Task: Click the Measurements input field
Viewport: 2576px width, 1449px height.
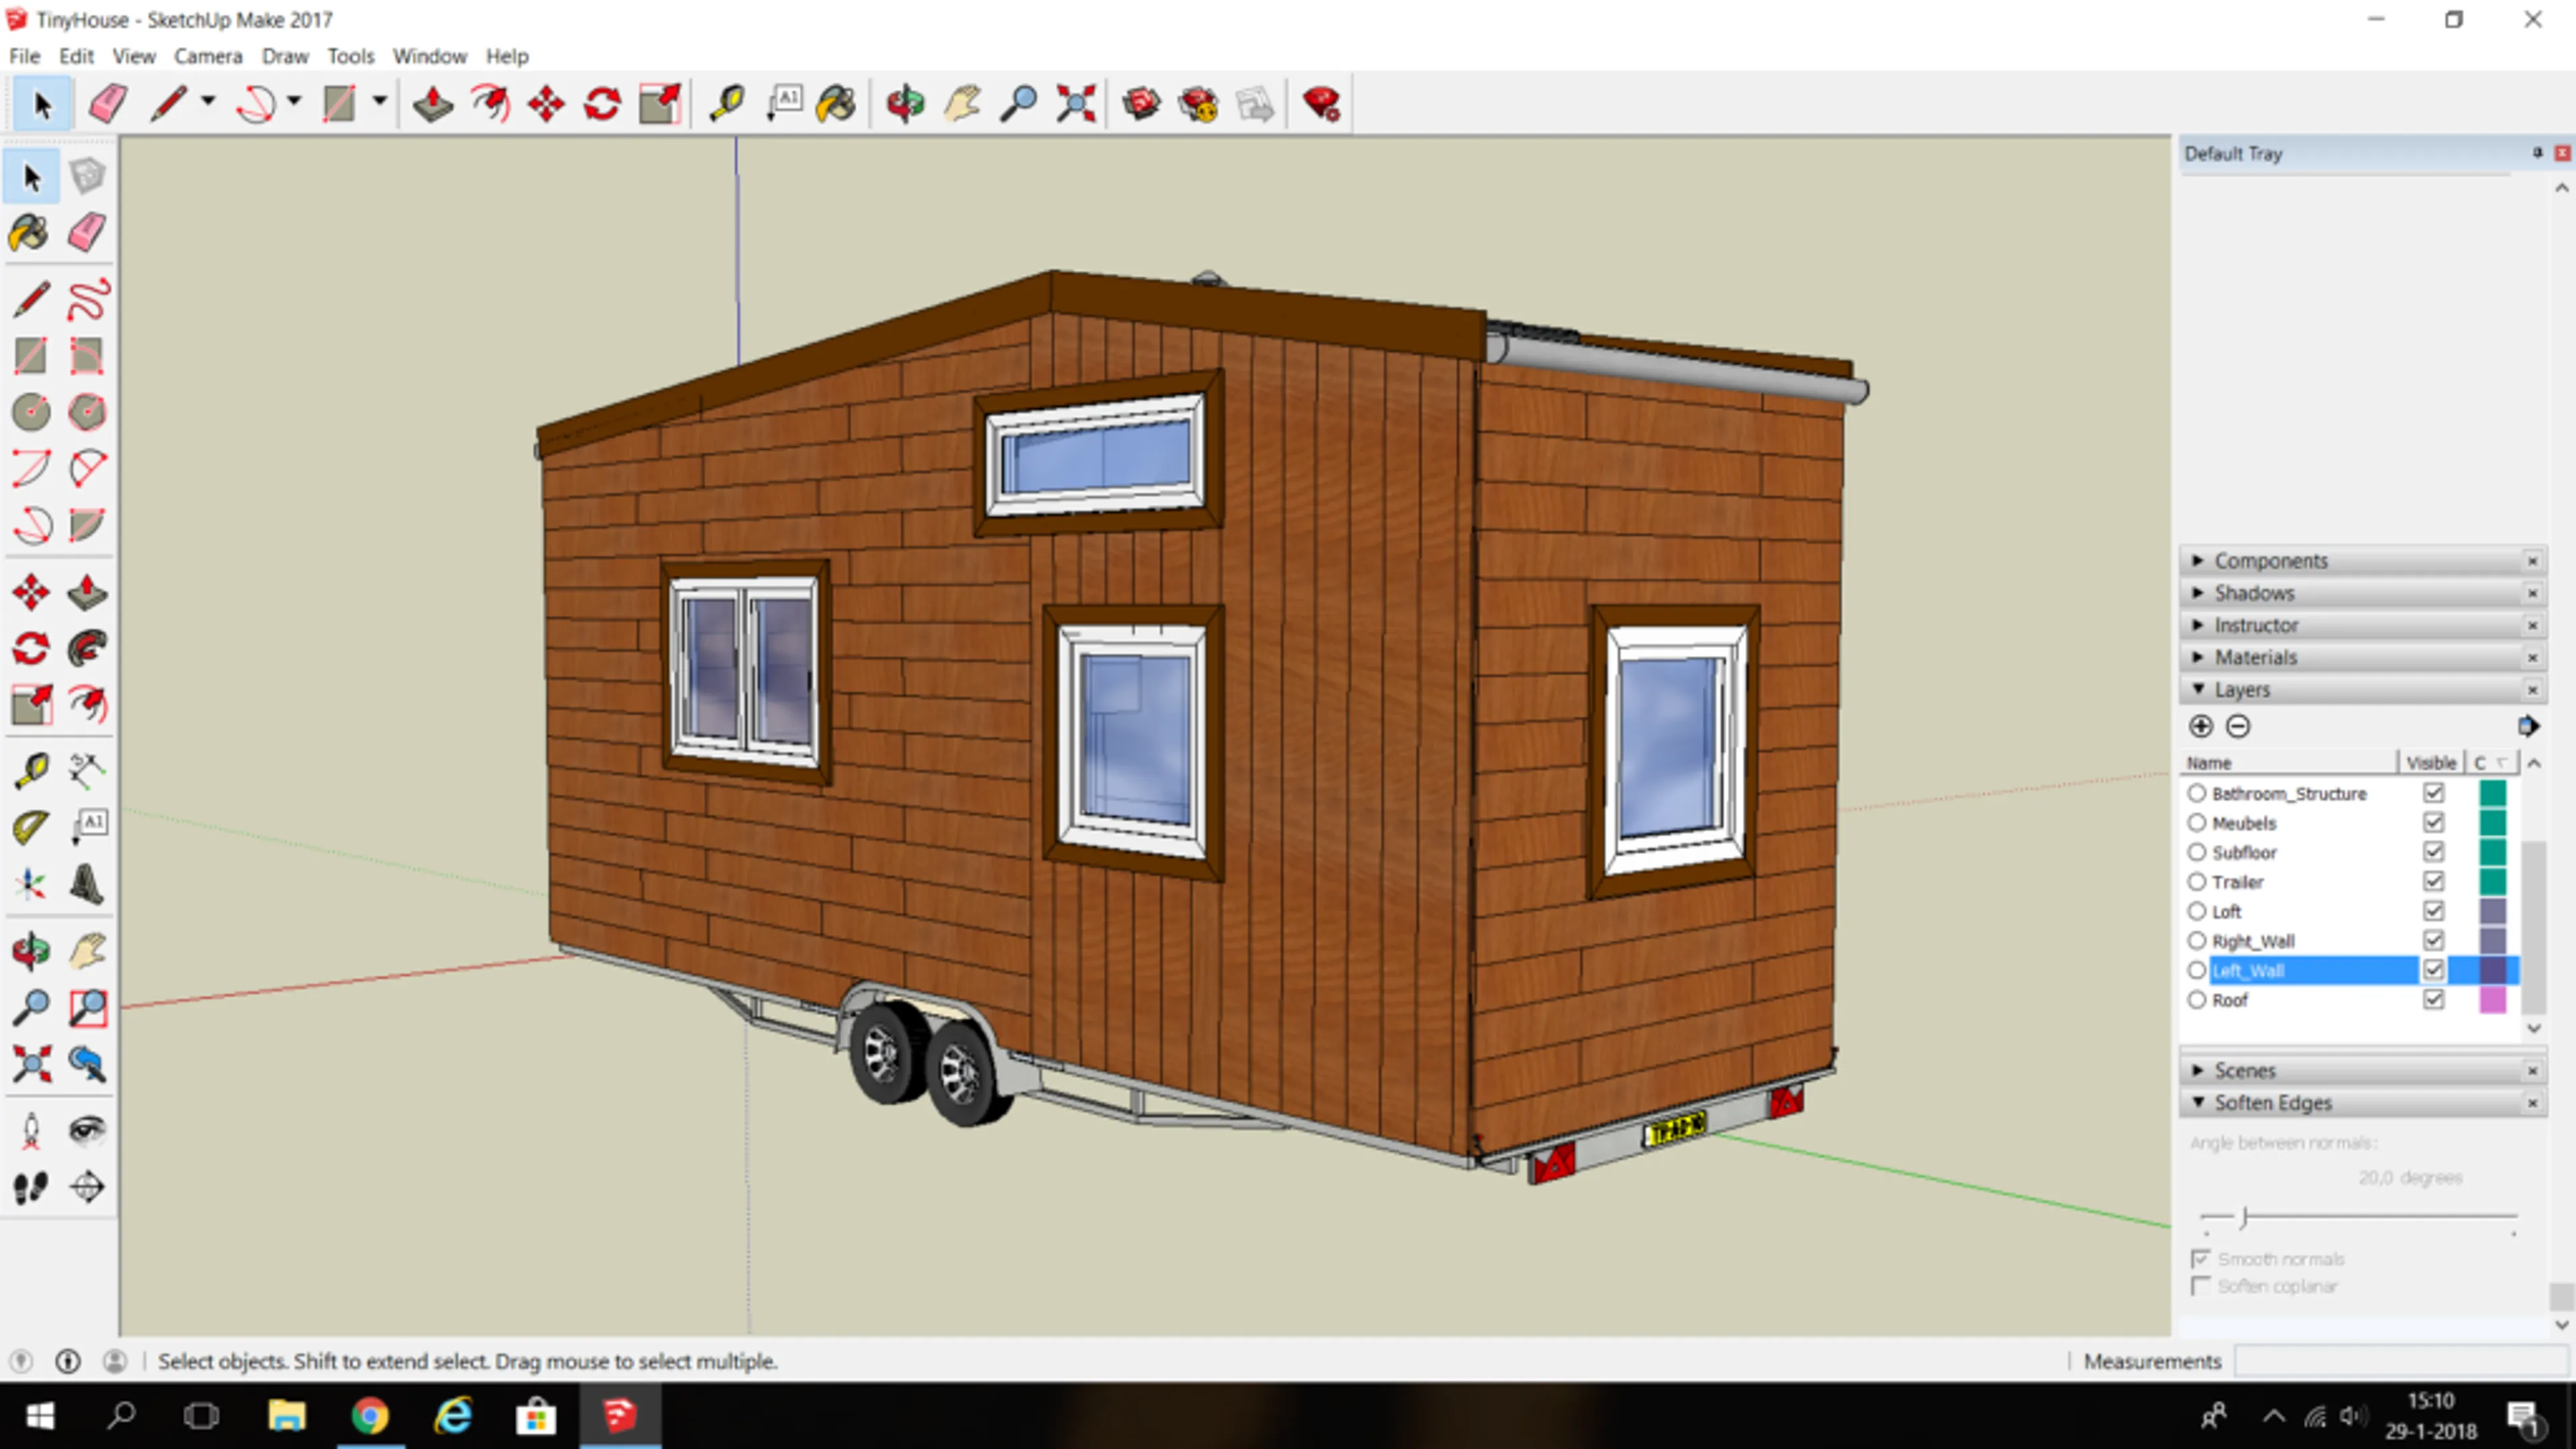Action: (x=2400, y=1361)
